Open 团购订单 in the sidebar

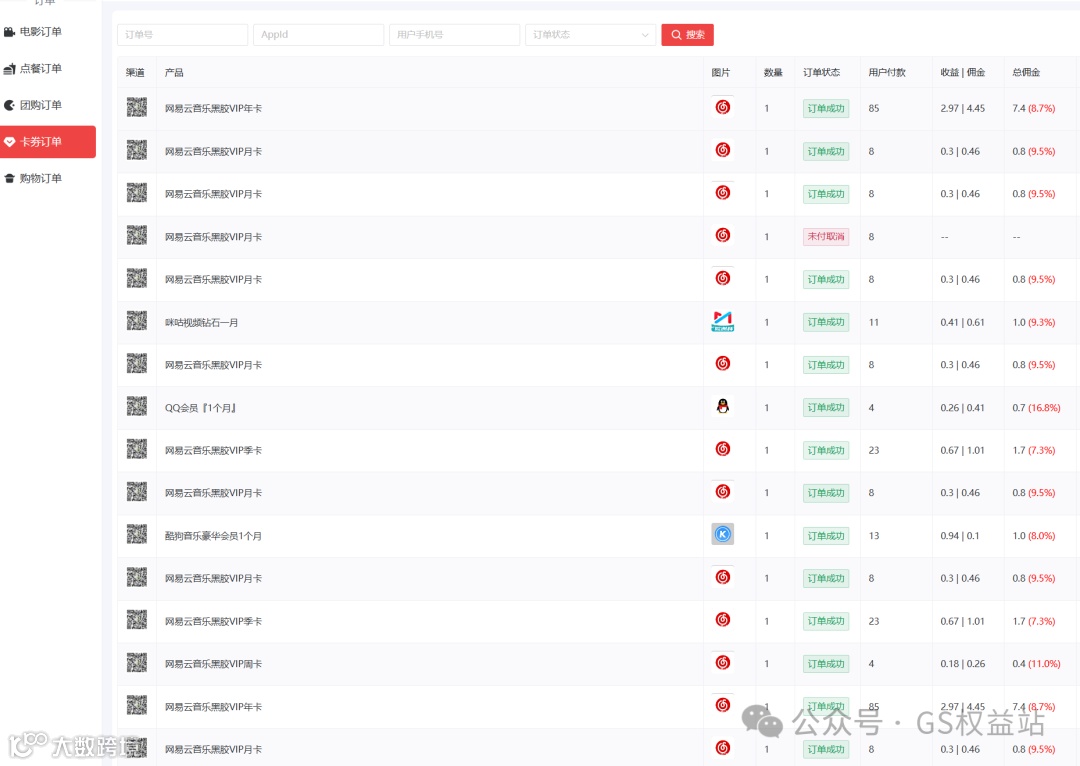pos(41,105)
